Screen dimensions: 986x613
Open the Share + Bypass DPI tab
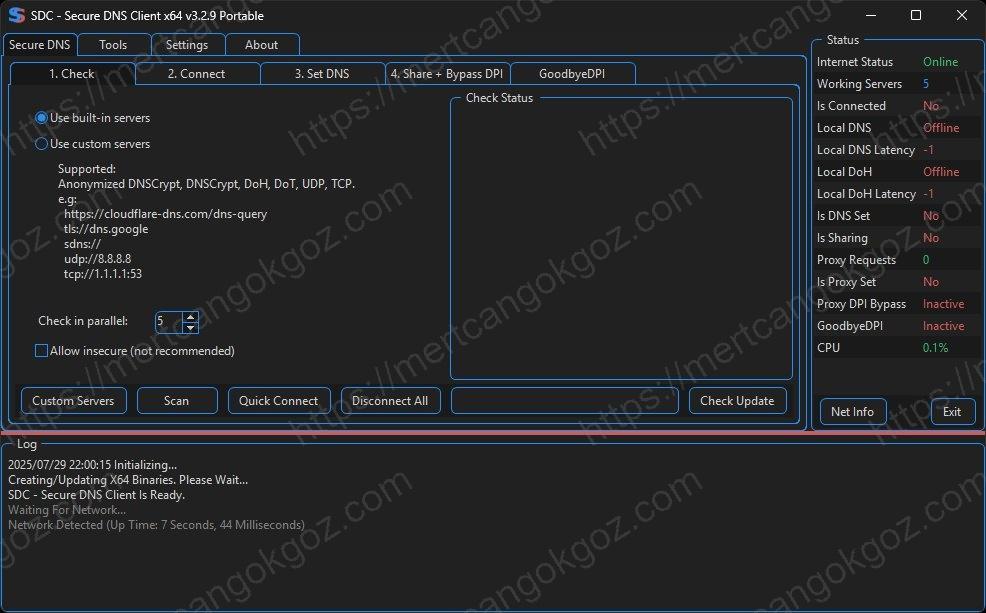[x=446, y=73]
